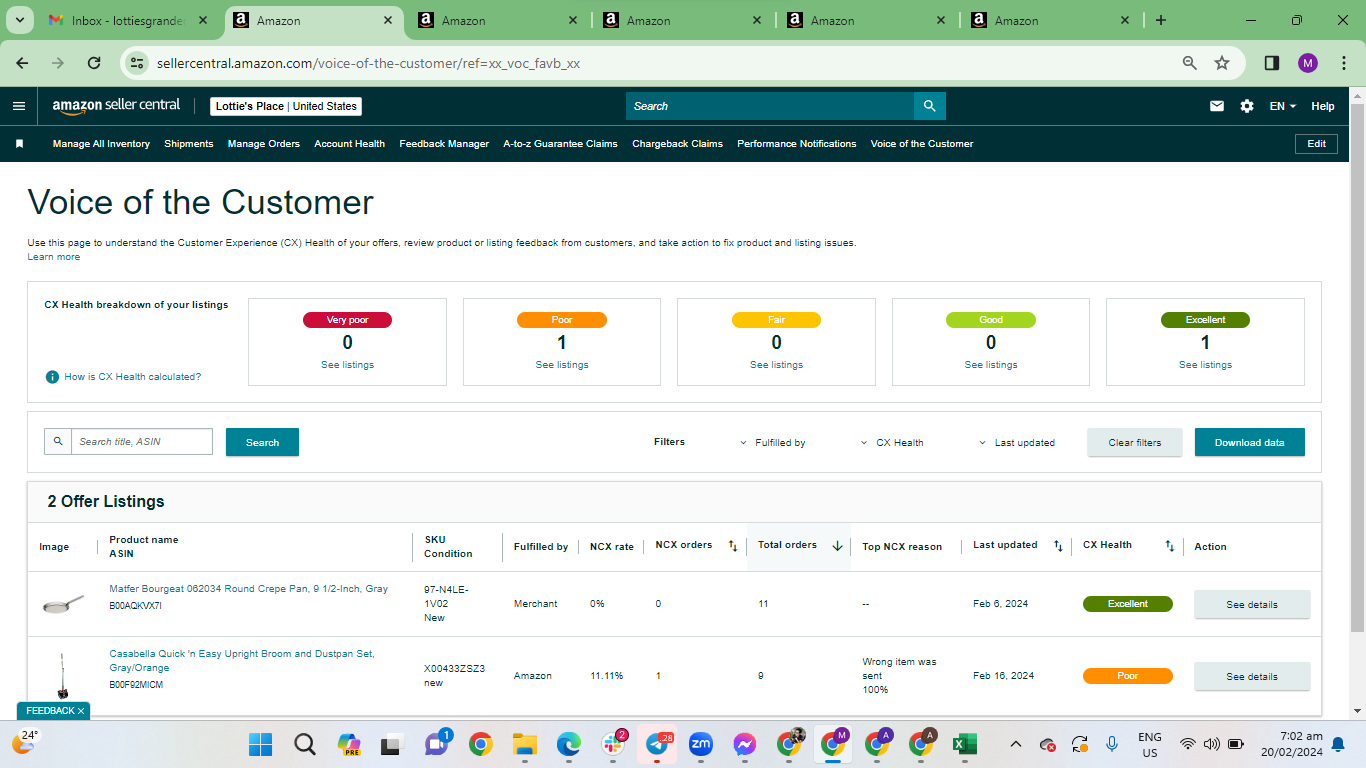See details for Matfer Bourgeat Crepe Pan
The image size is (1366, 768).
coord(1252,604)
